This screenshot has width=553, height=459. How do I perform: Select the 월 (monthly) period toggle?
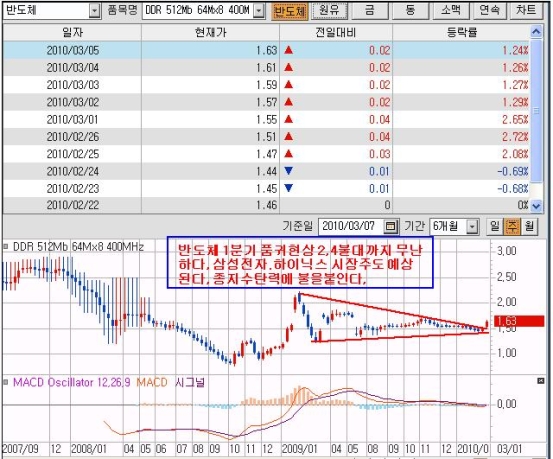[529, 226]
